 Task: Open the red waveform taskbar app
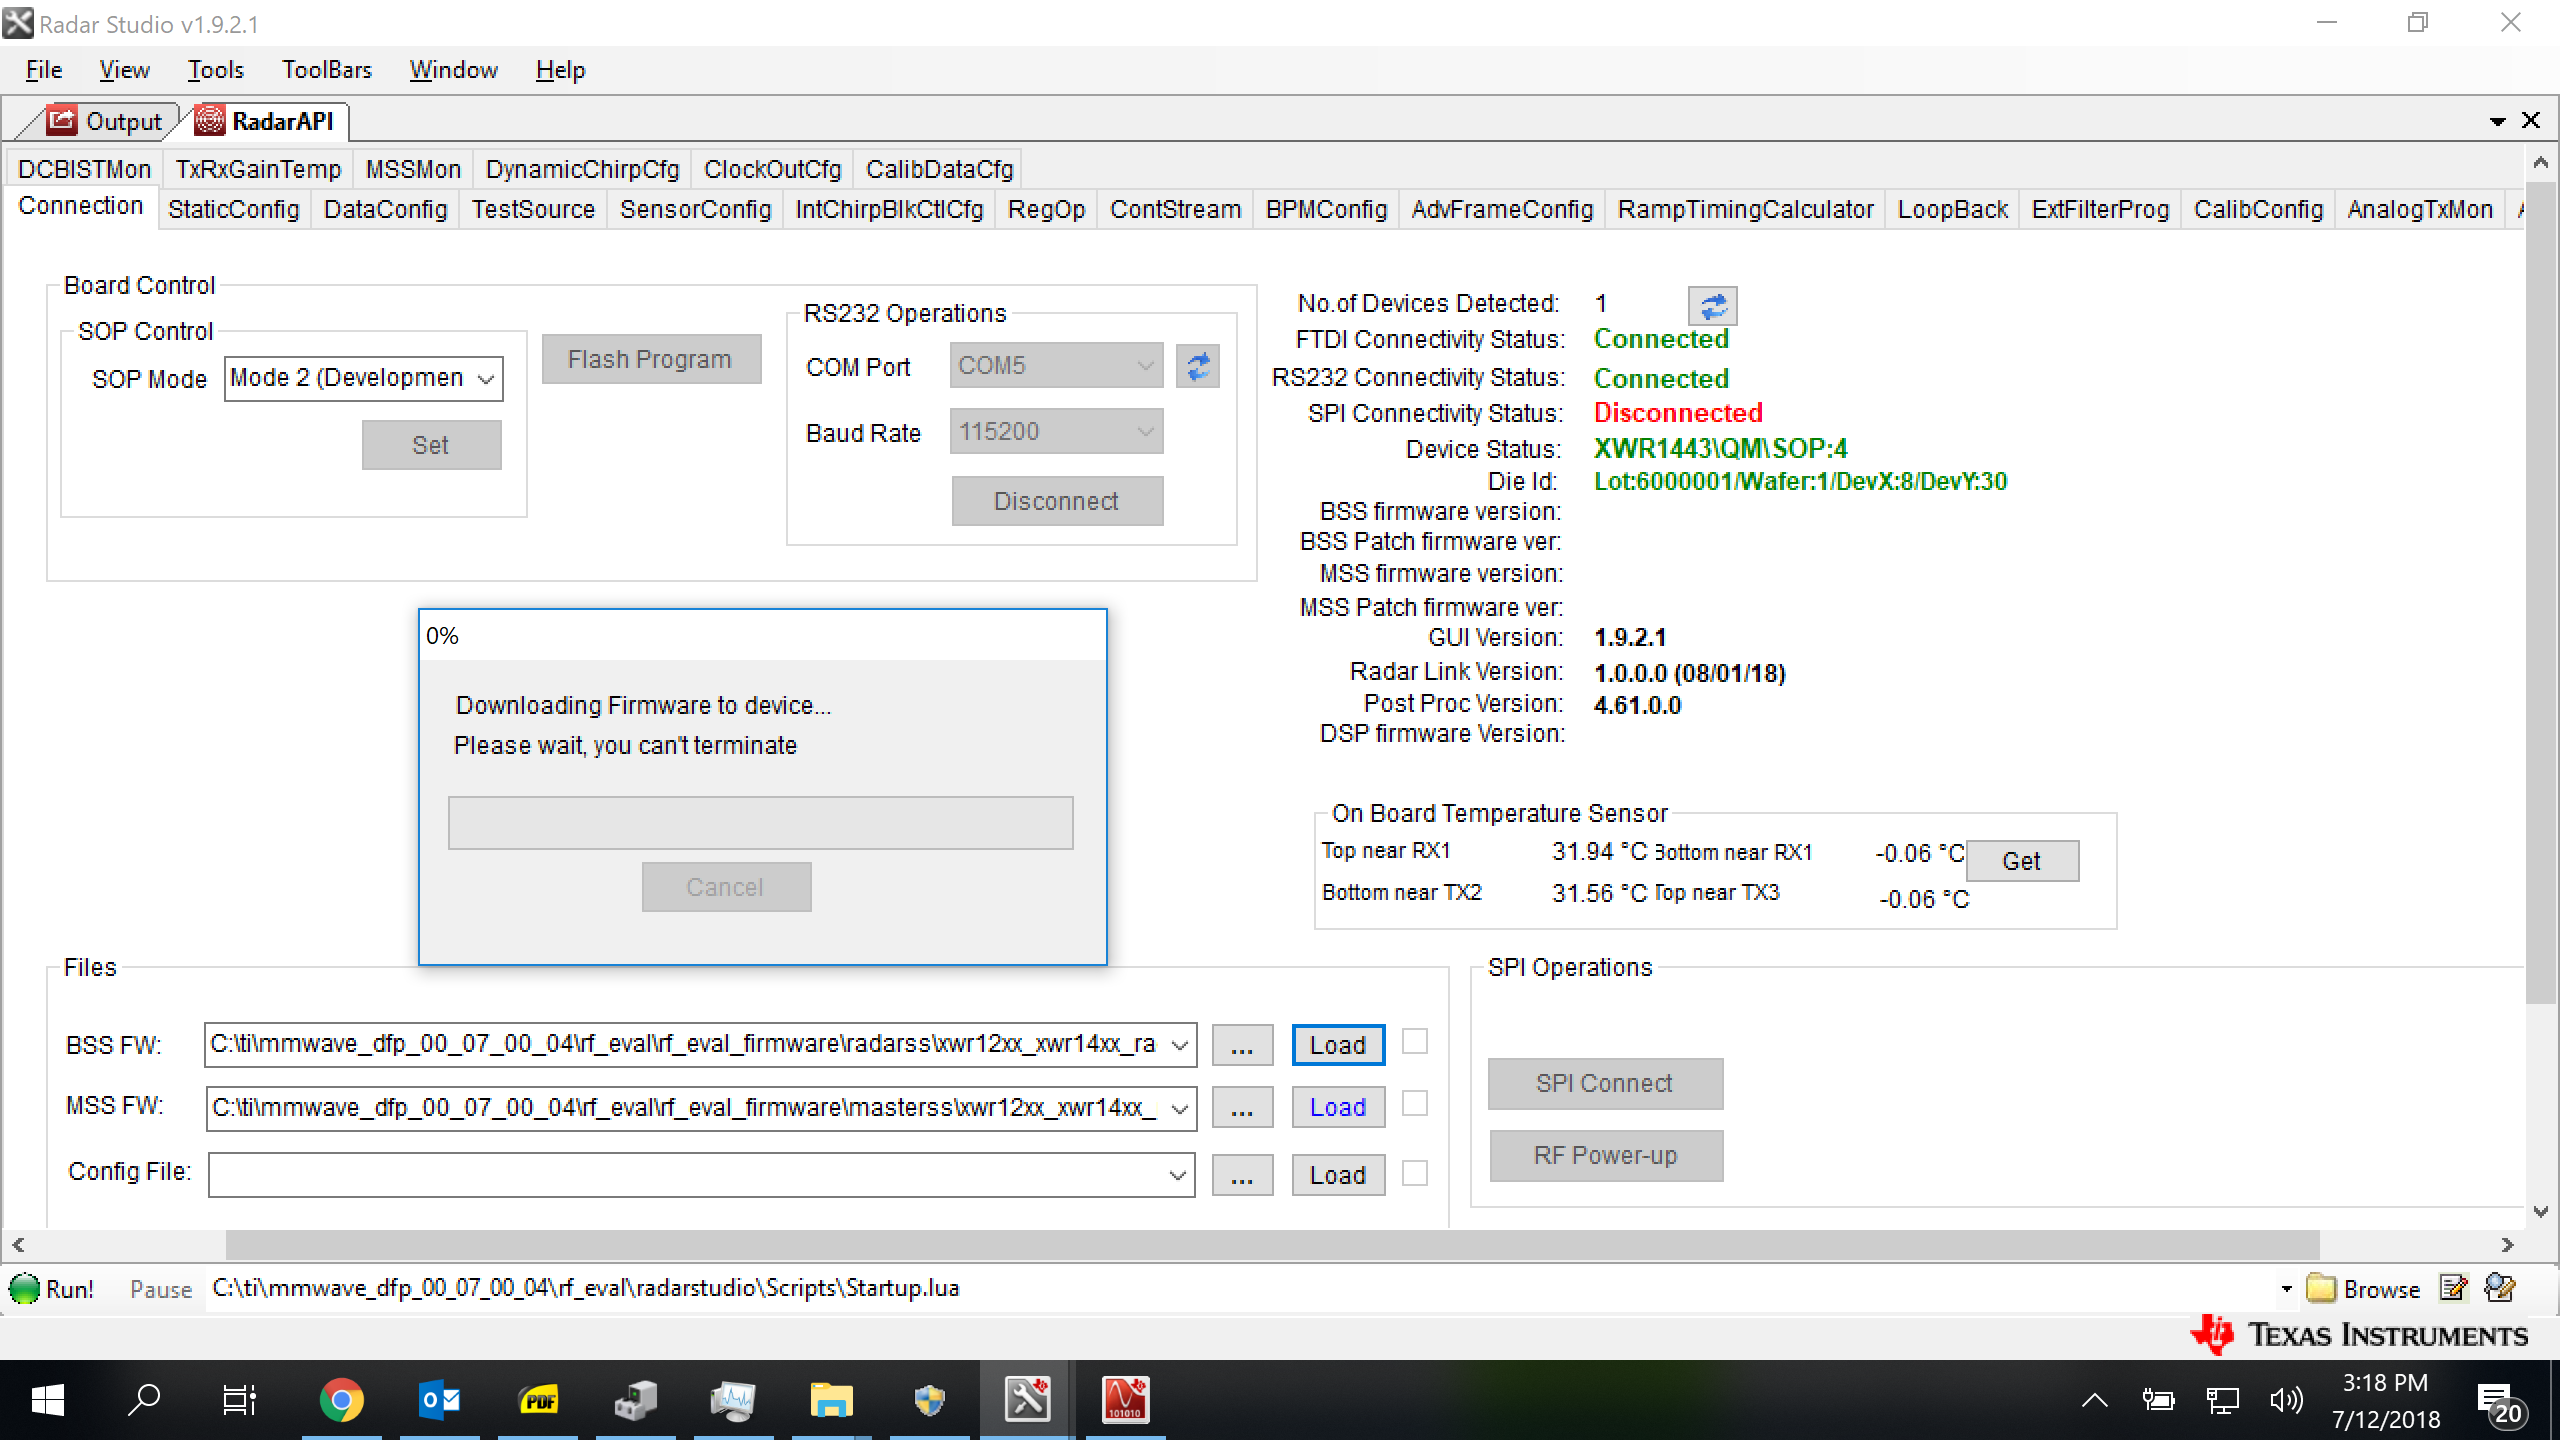(1125, 1399)
